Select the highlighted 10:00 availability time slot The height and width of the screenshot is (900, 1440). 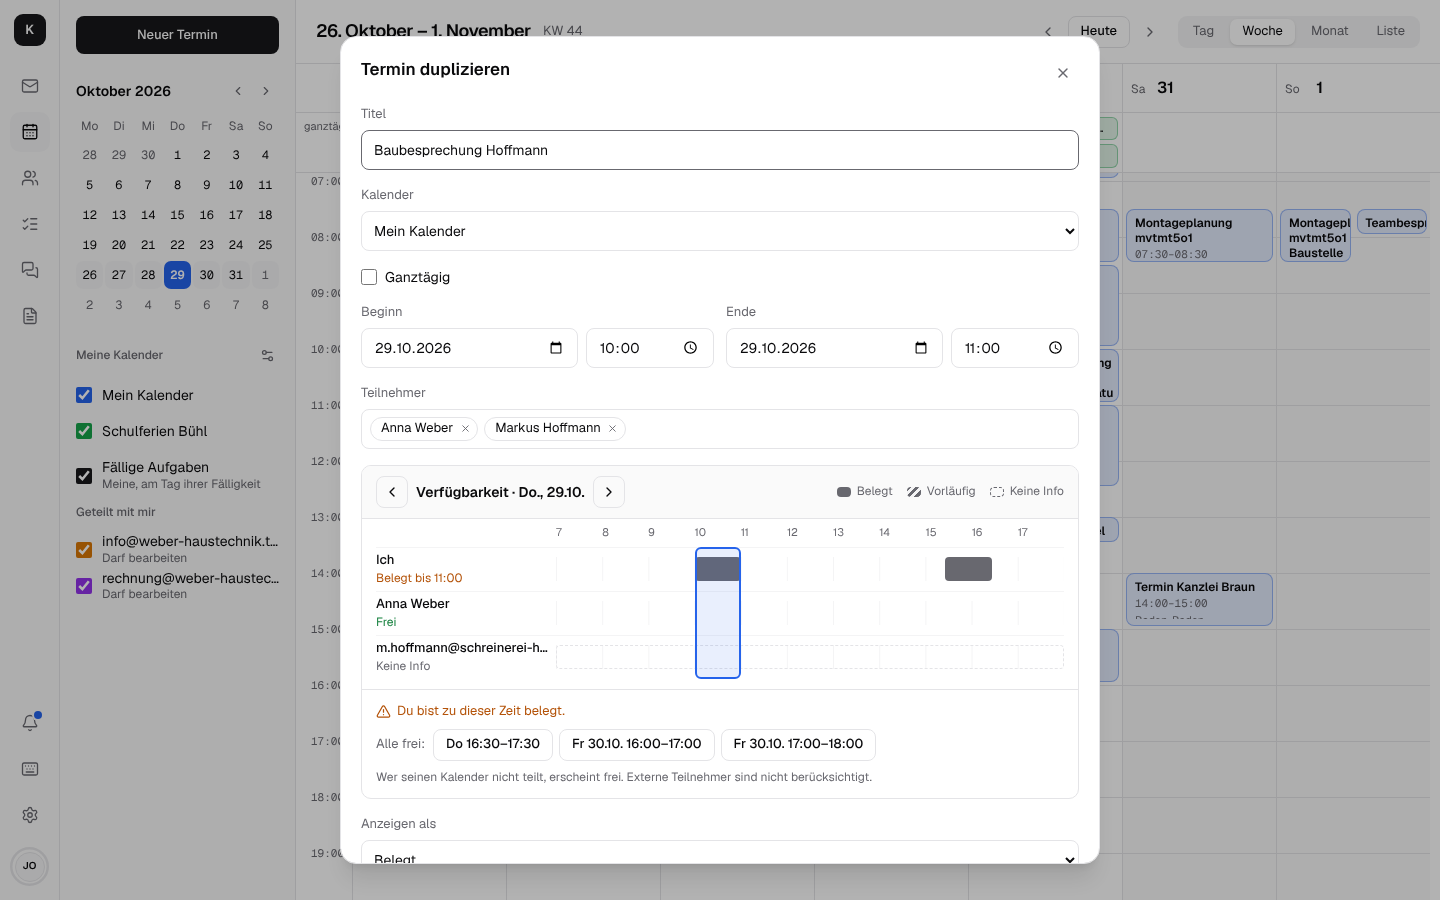[718, 613]
